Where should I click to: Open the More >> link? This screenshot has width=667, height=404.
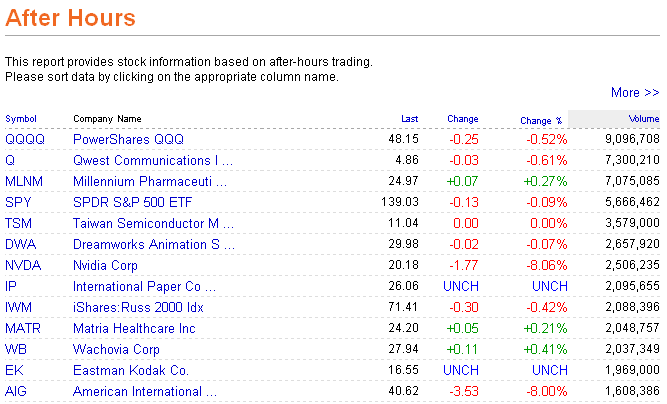[635, 93]
